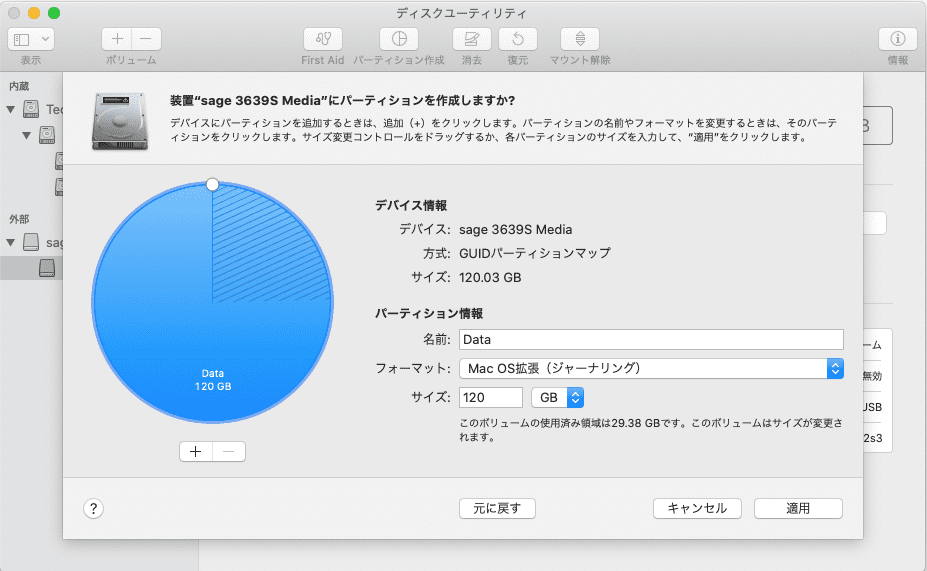Remove partition with the minus button

click(229, 452)
